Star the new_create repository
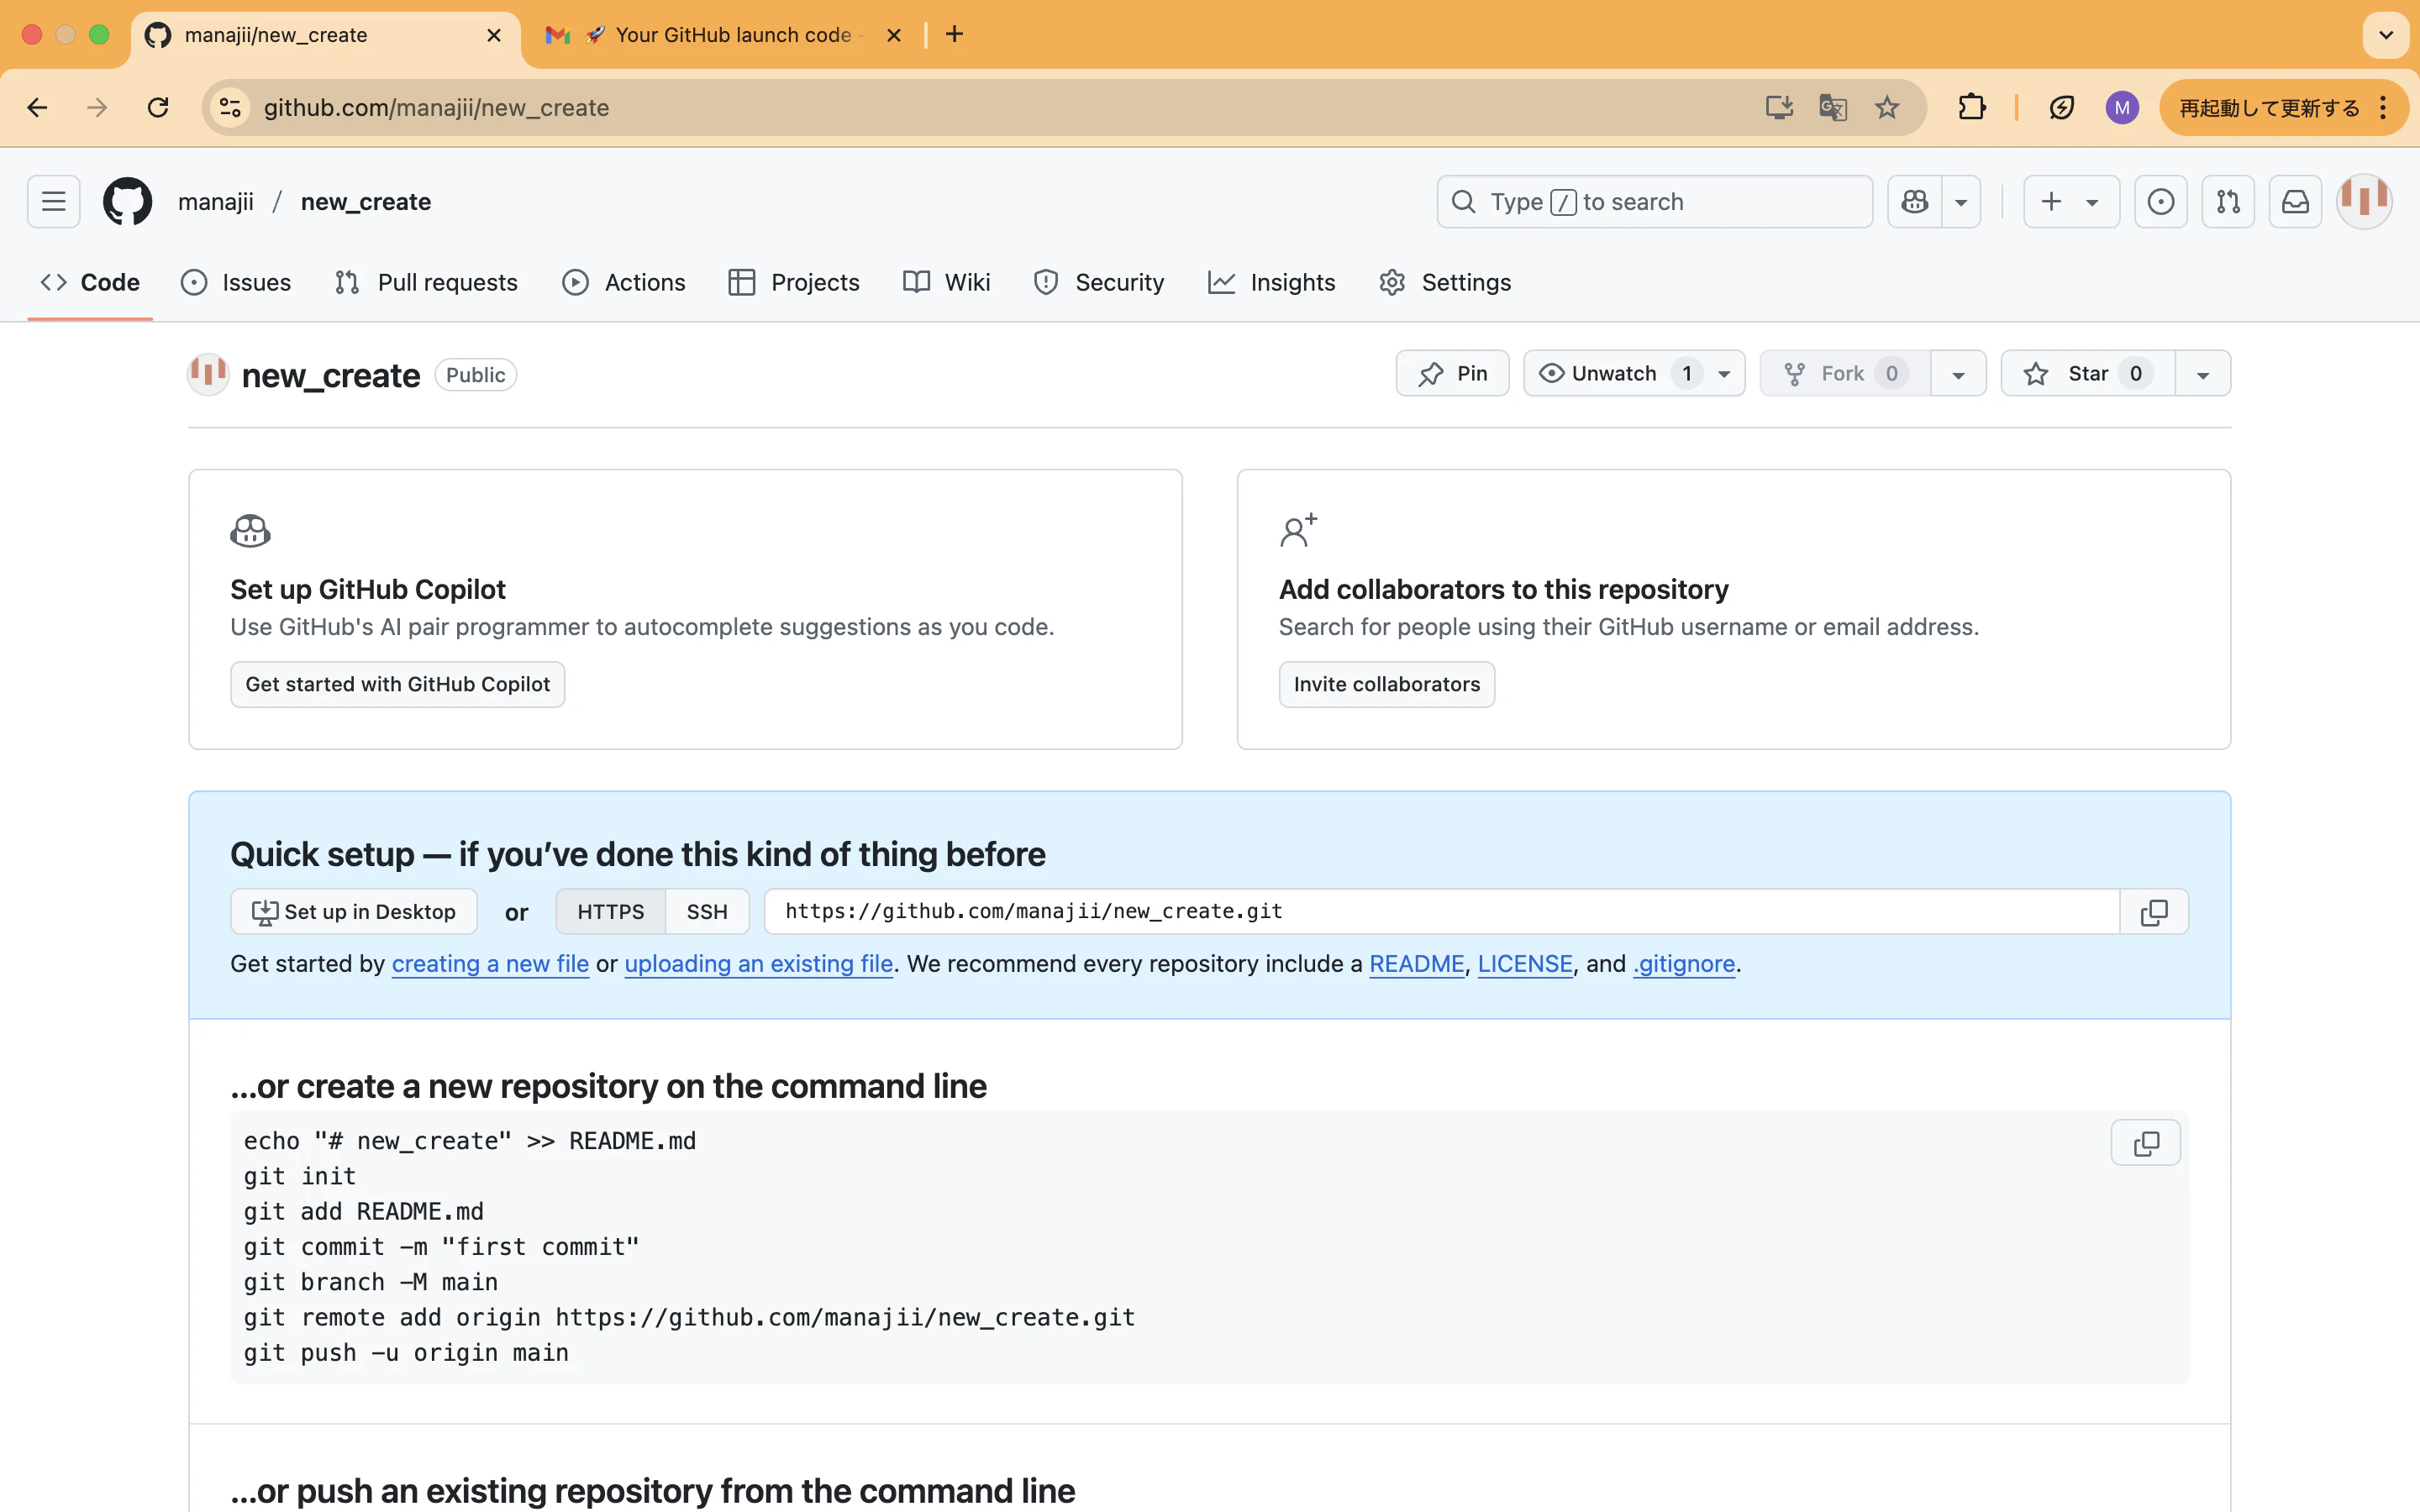 point(2088,374)
